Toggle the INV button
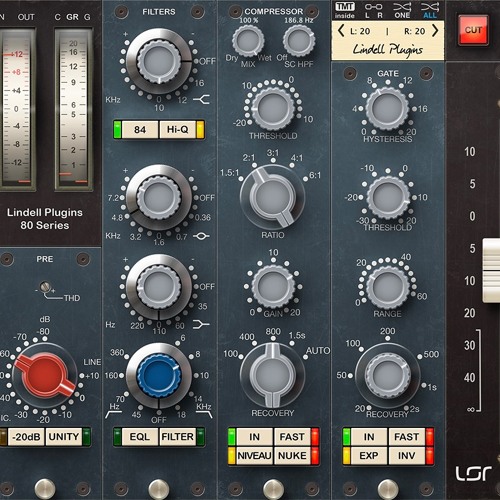This screenshot has height=500, width=500. pos(406,456)
